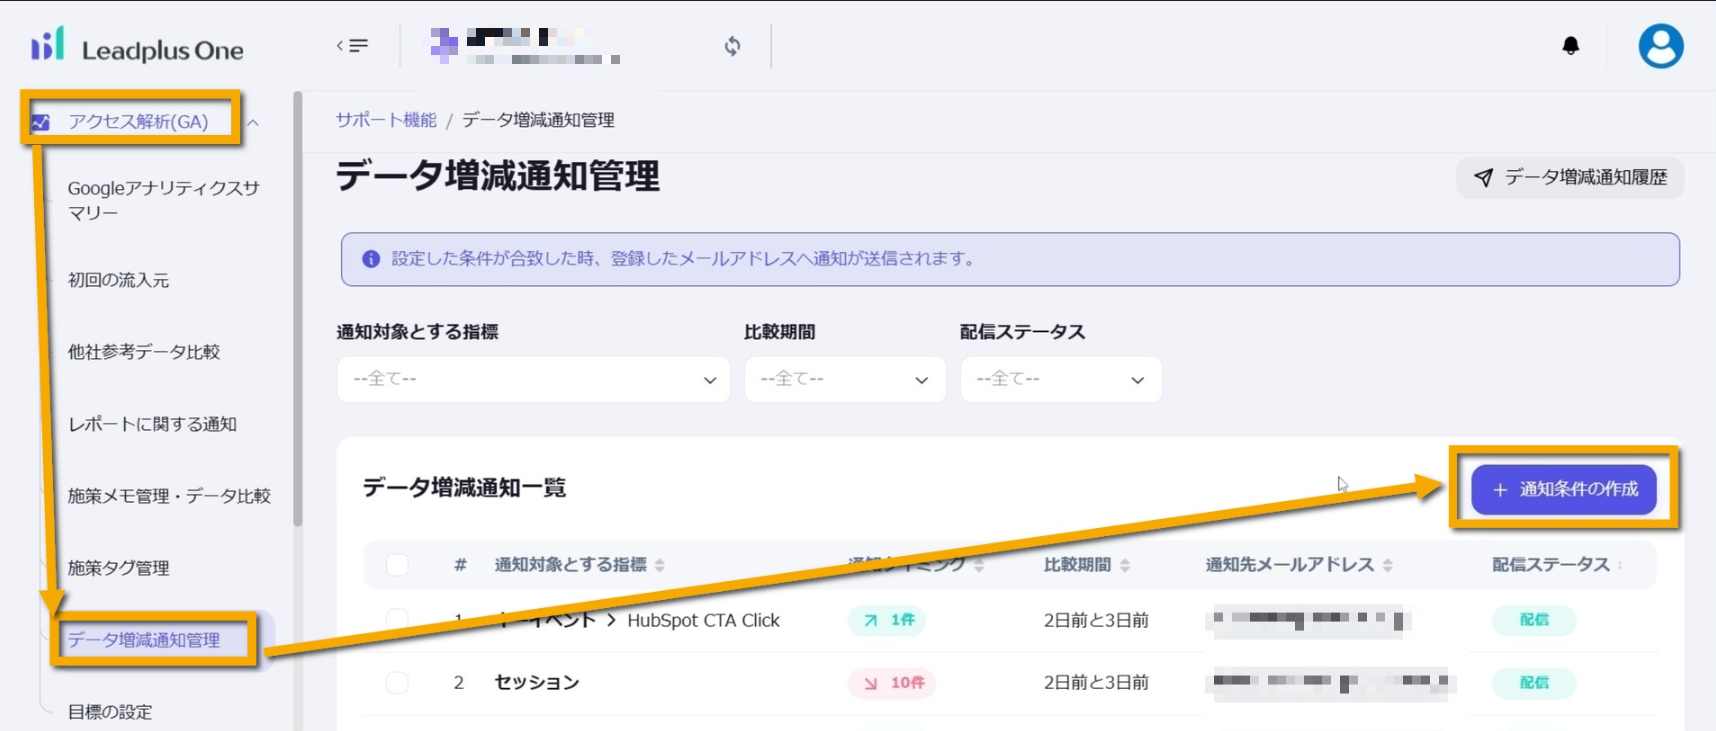Image resolution: width=1716 pixels, height=731 pixels.
Task: Sort by 通知先メールアドレス column arrows
Action: [x=1388, y=565]
